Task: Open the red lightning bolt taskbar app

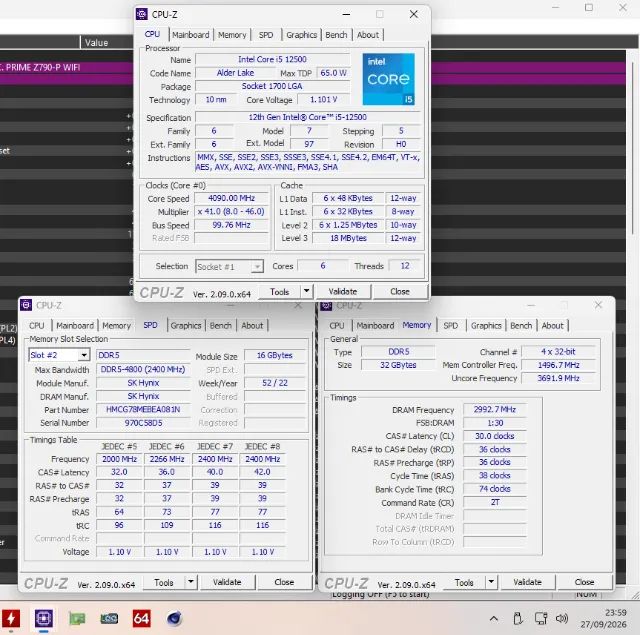Action: pyautogui.click(x=11, y=619)
